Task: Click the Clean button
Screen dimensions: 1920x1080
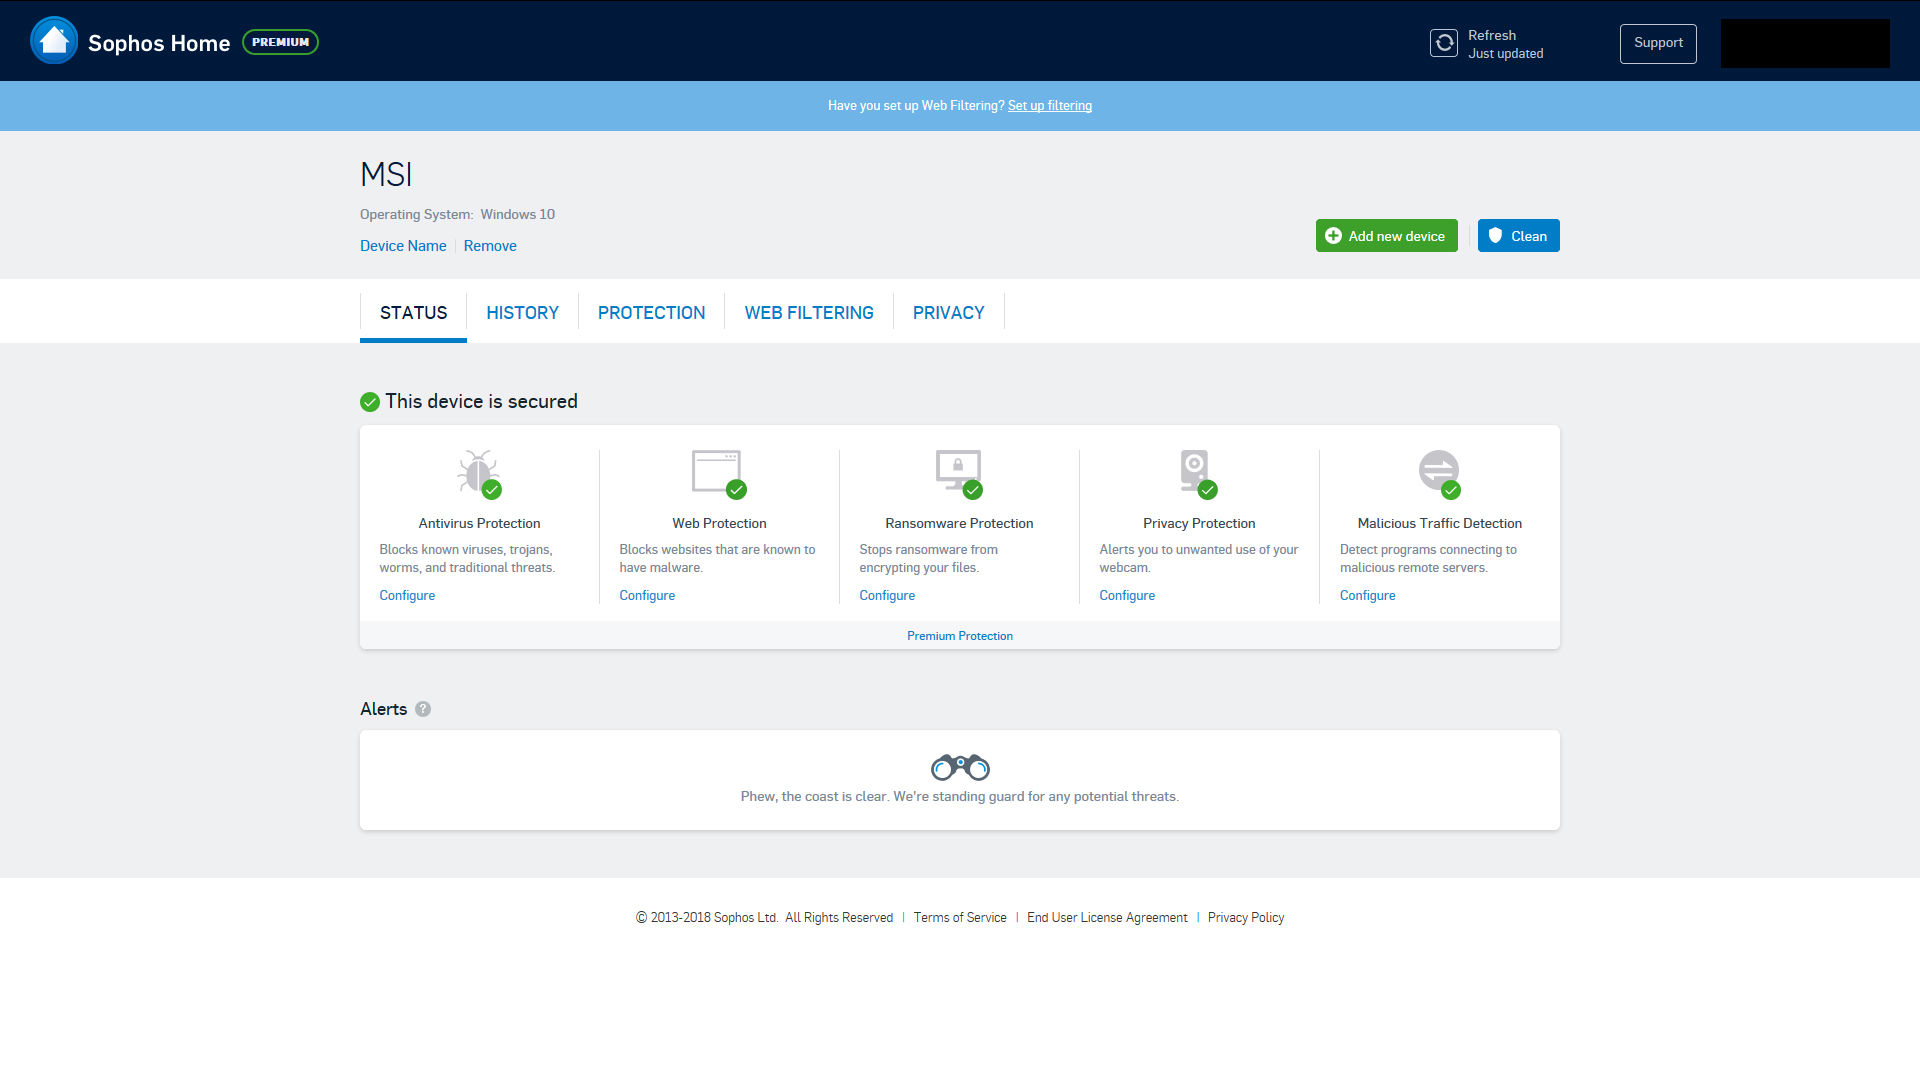Action: click(1518, 236)
